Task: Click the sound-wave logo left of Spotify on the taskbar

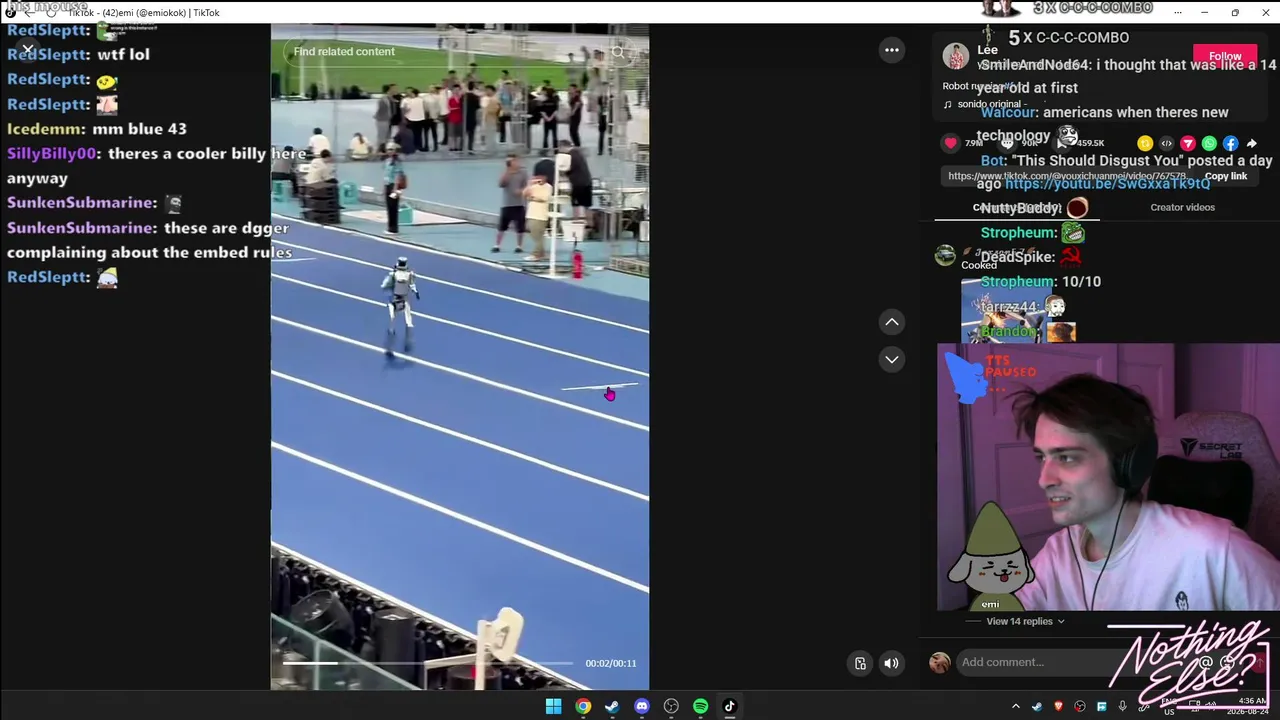Action: coord(671,706)
